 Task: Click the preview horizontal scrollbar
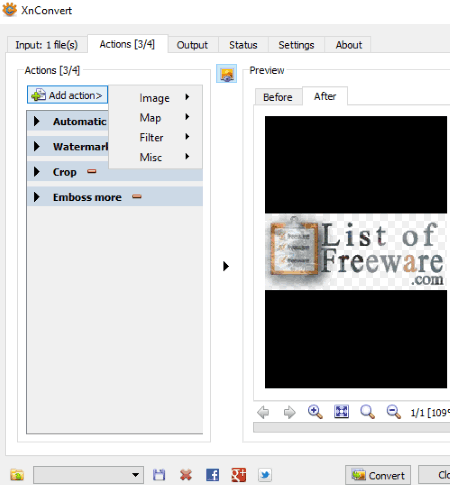coord(352,428)
